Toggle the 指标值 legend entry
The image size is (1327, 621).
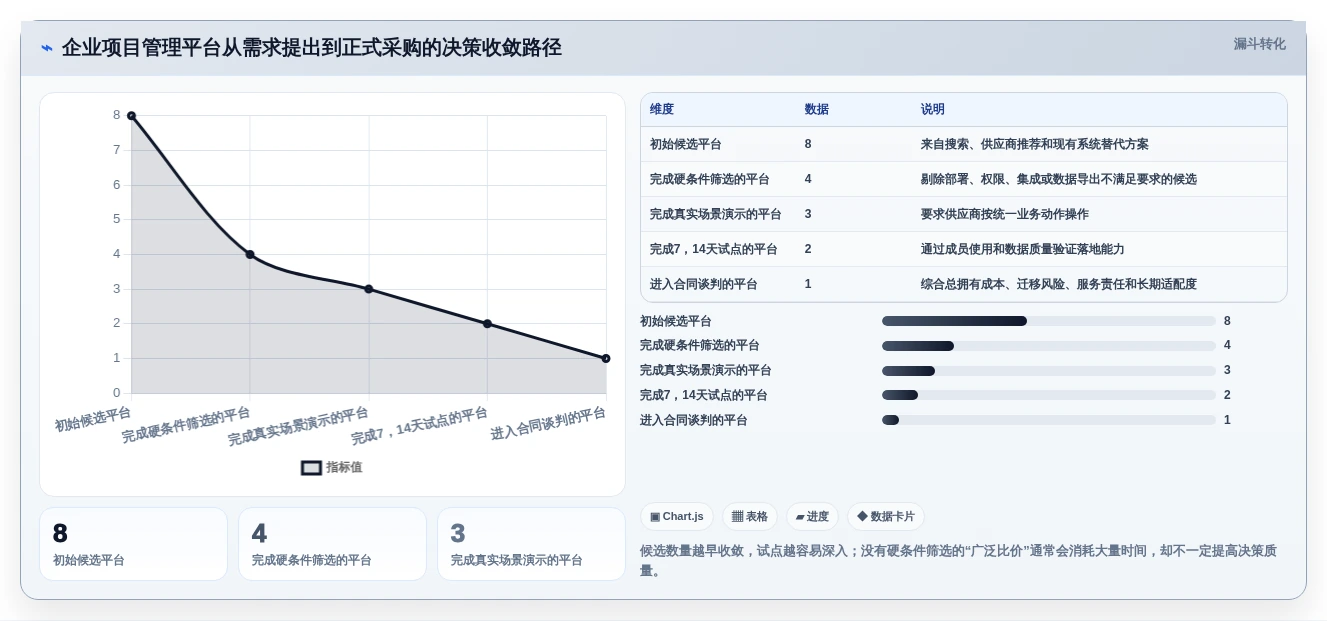pos(332,467)
